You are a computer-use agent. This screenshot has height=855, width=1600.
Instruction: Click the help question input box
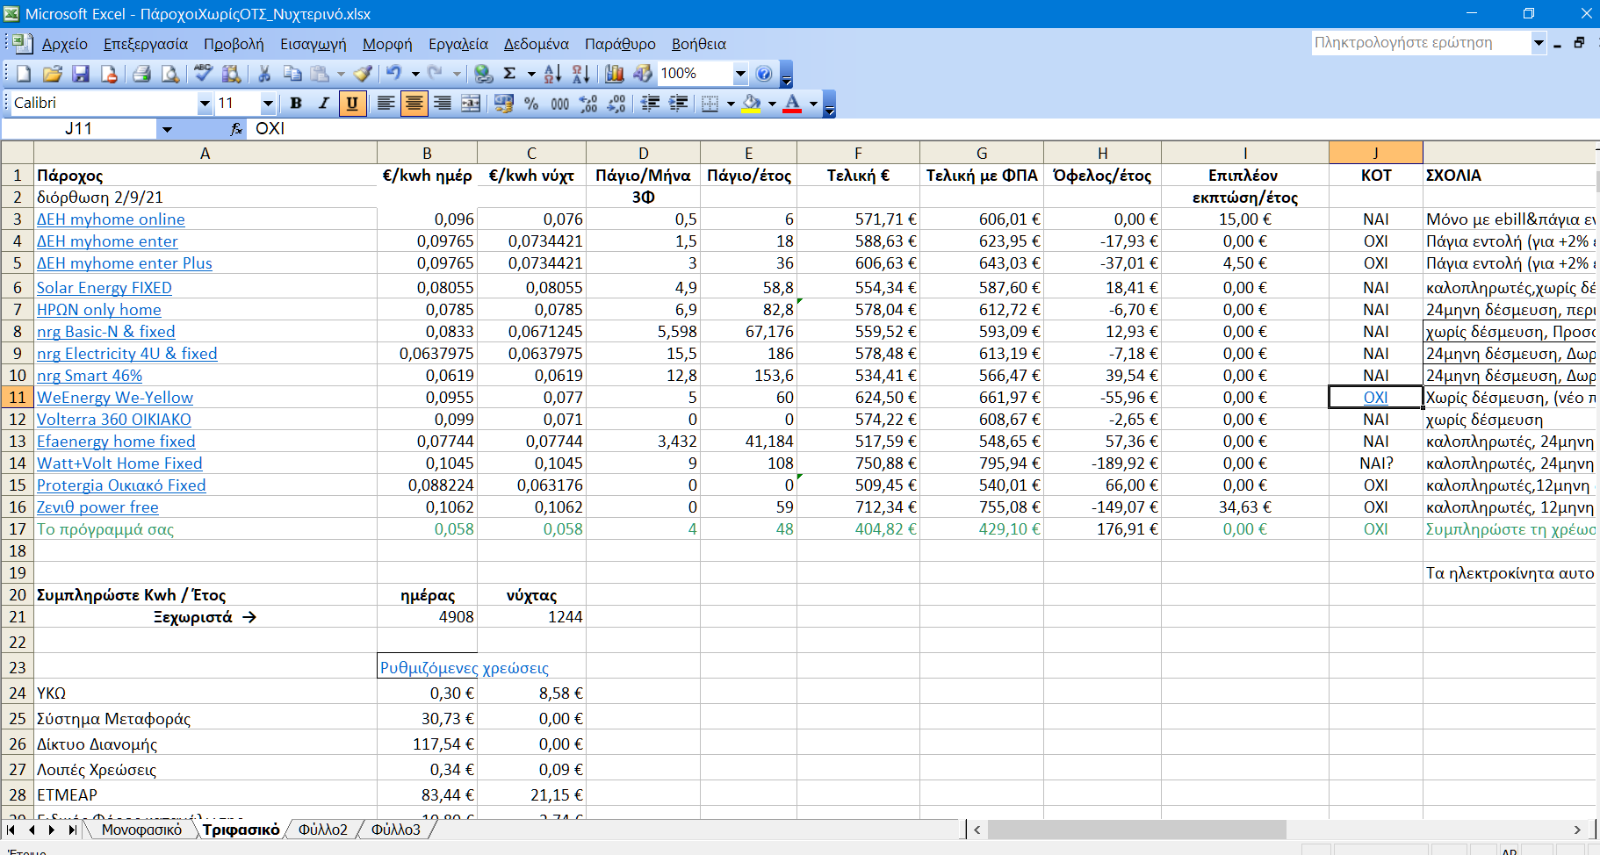click(1421, 43)
